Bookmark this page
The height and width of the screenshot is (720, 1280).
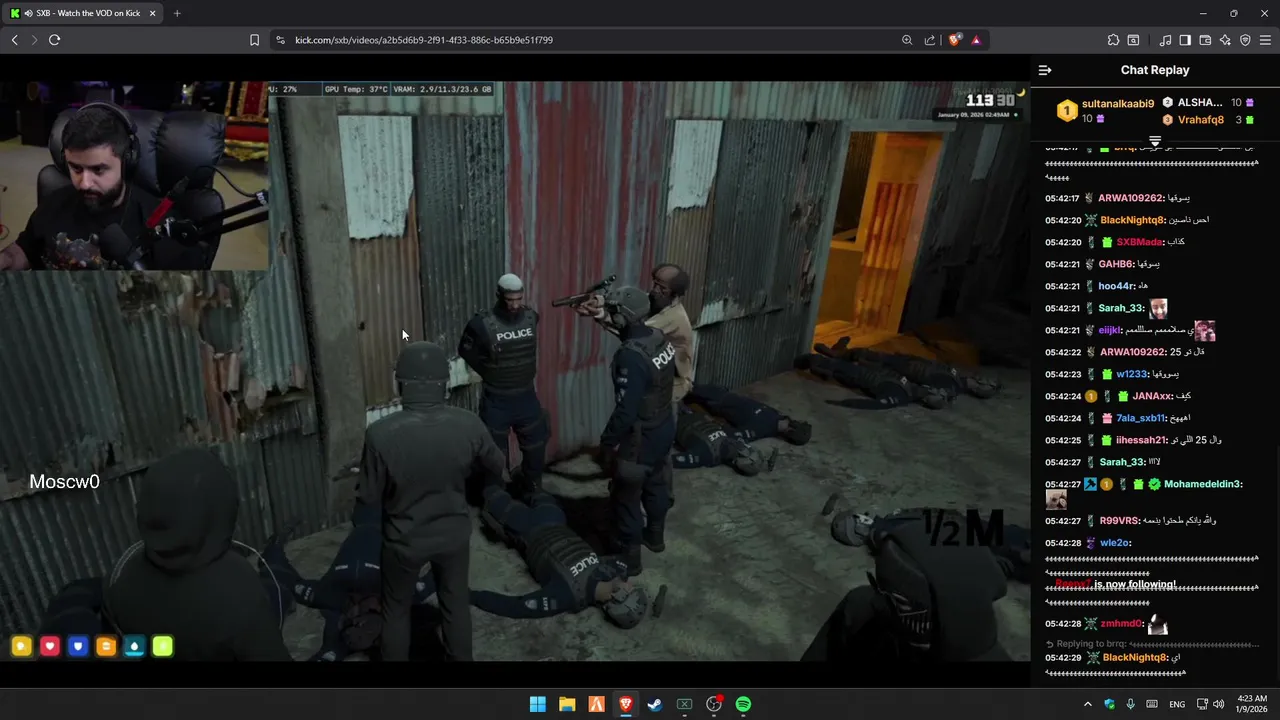coord(254,40)
